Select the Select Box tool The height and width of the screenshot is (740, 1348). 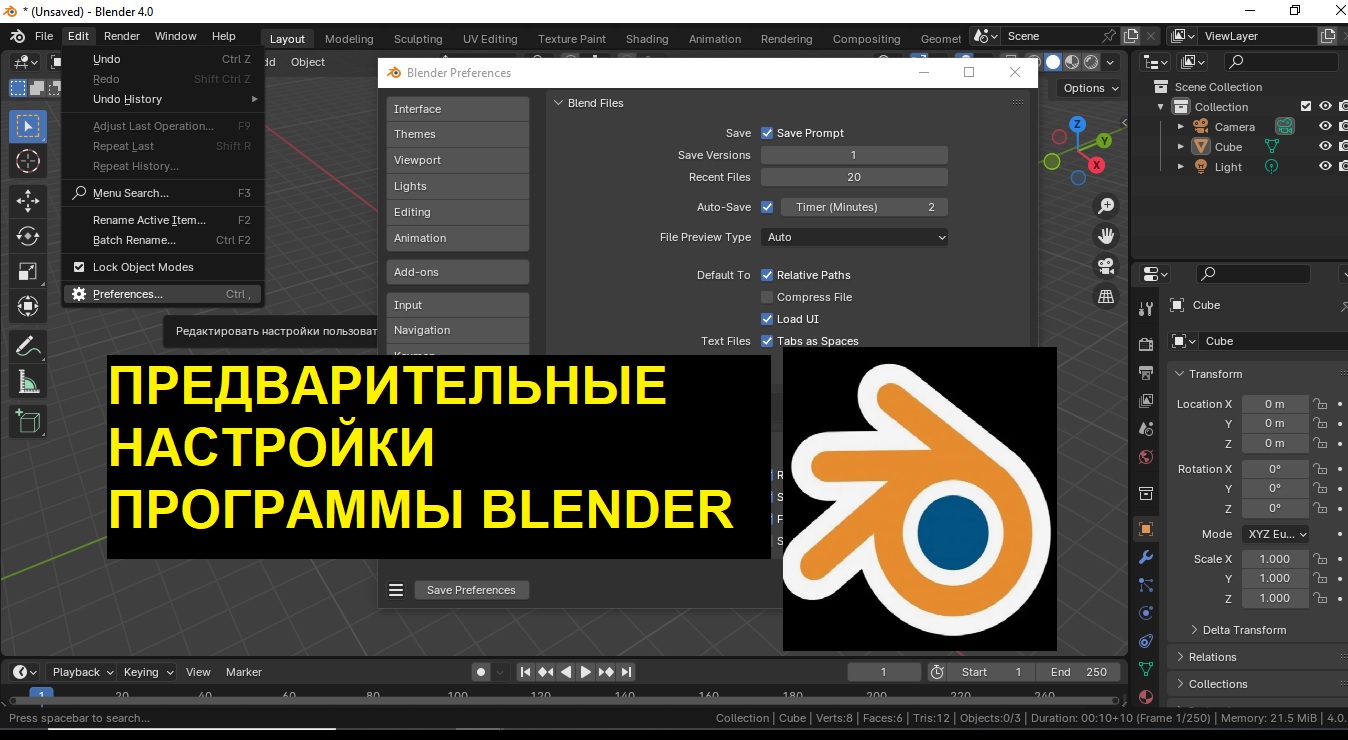click(x=28, y=126)
